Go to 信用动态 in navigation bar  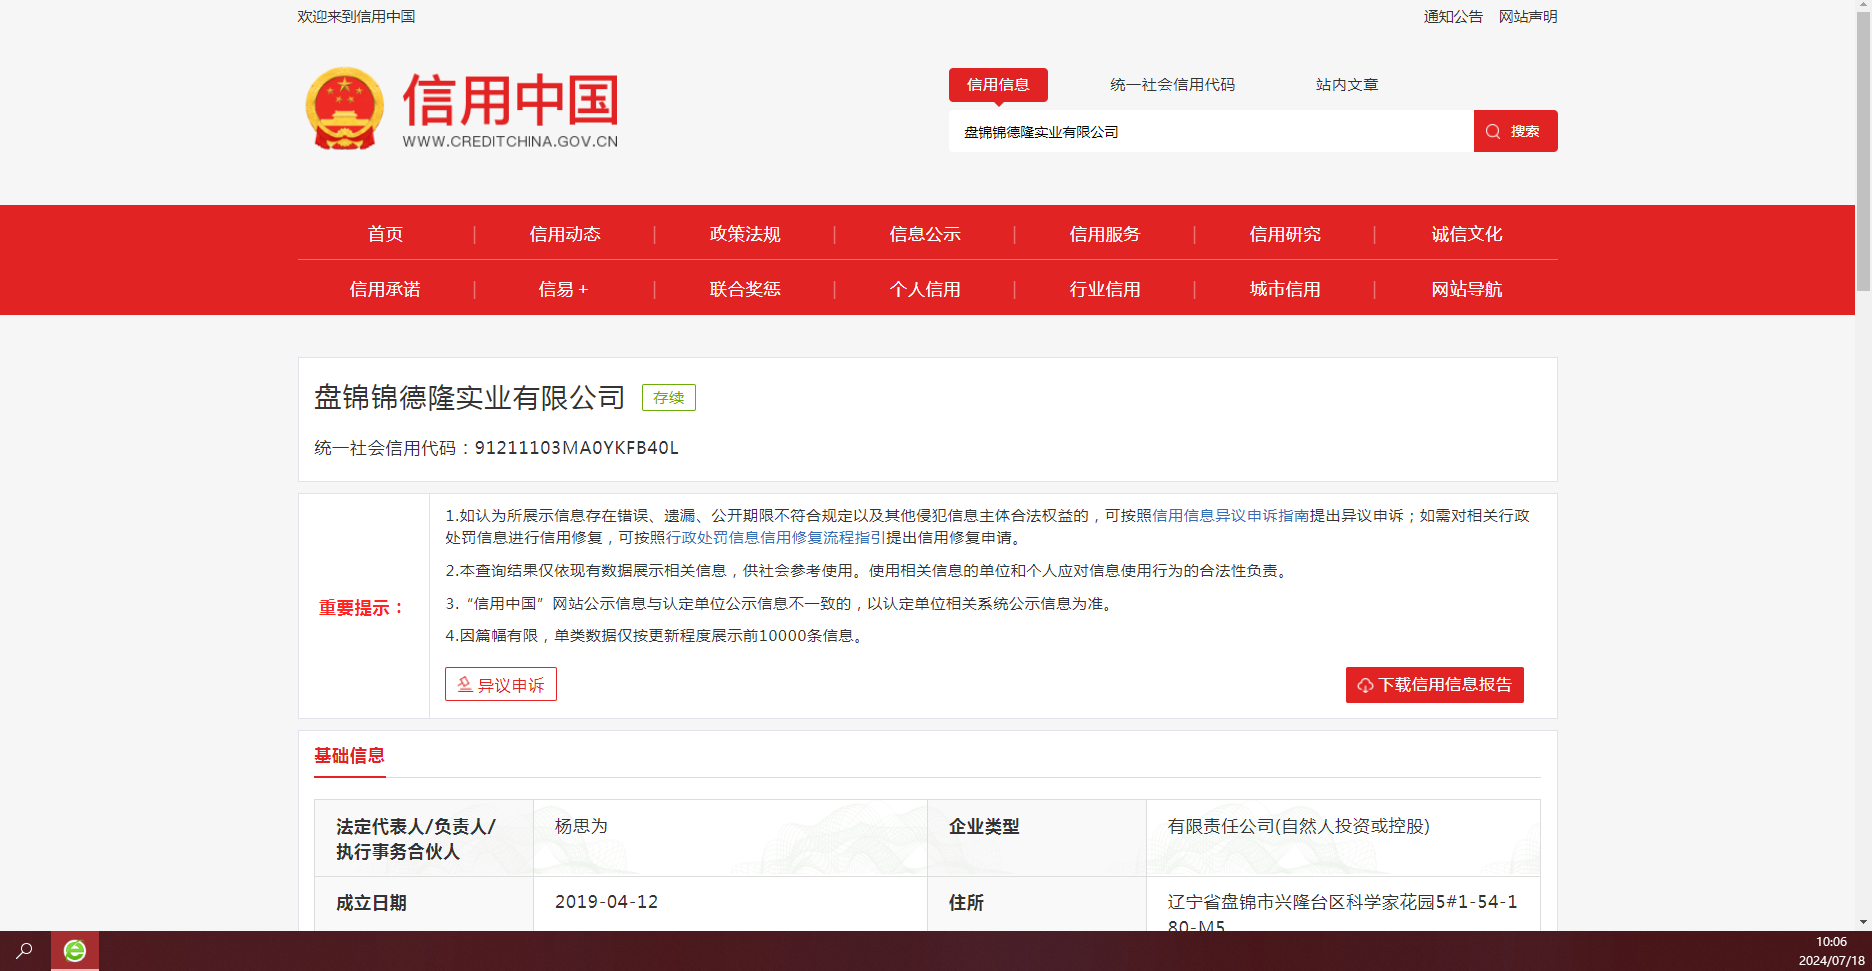coord(565,234)
